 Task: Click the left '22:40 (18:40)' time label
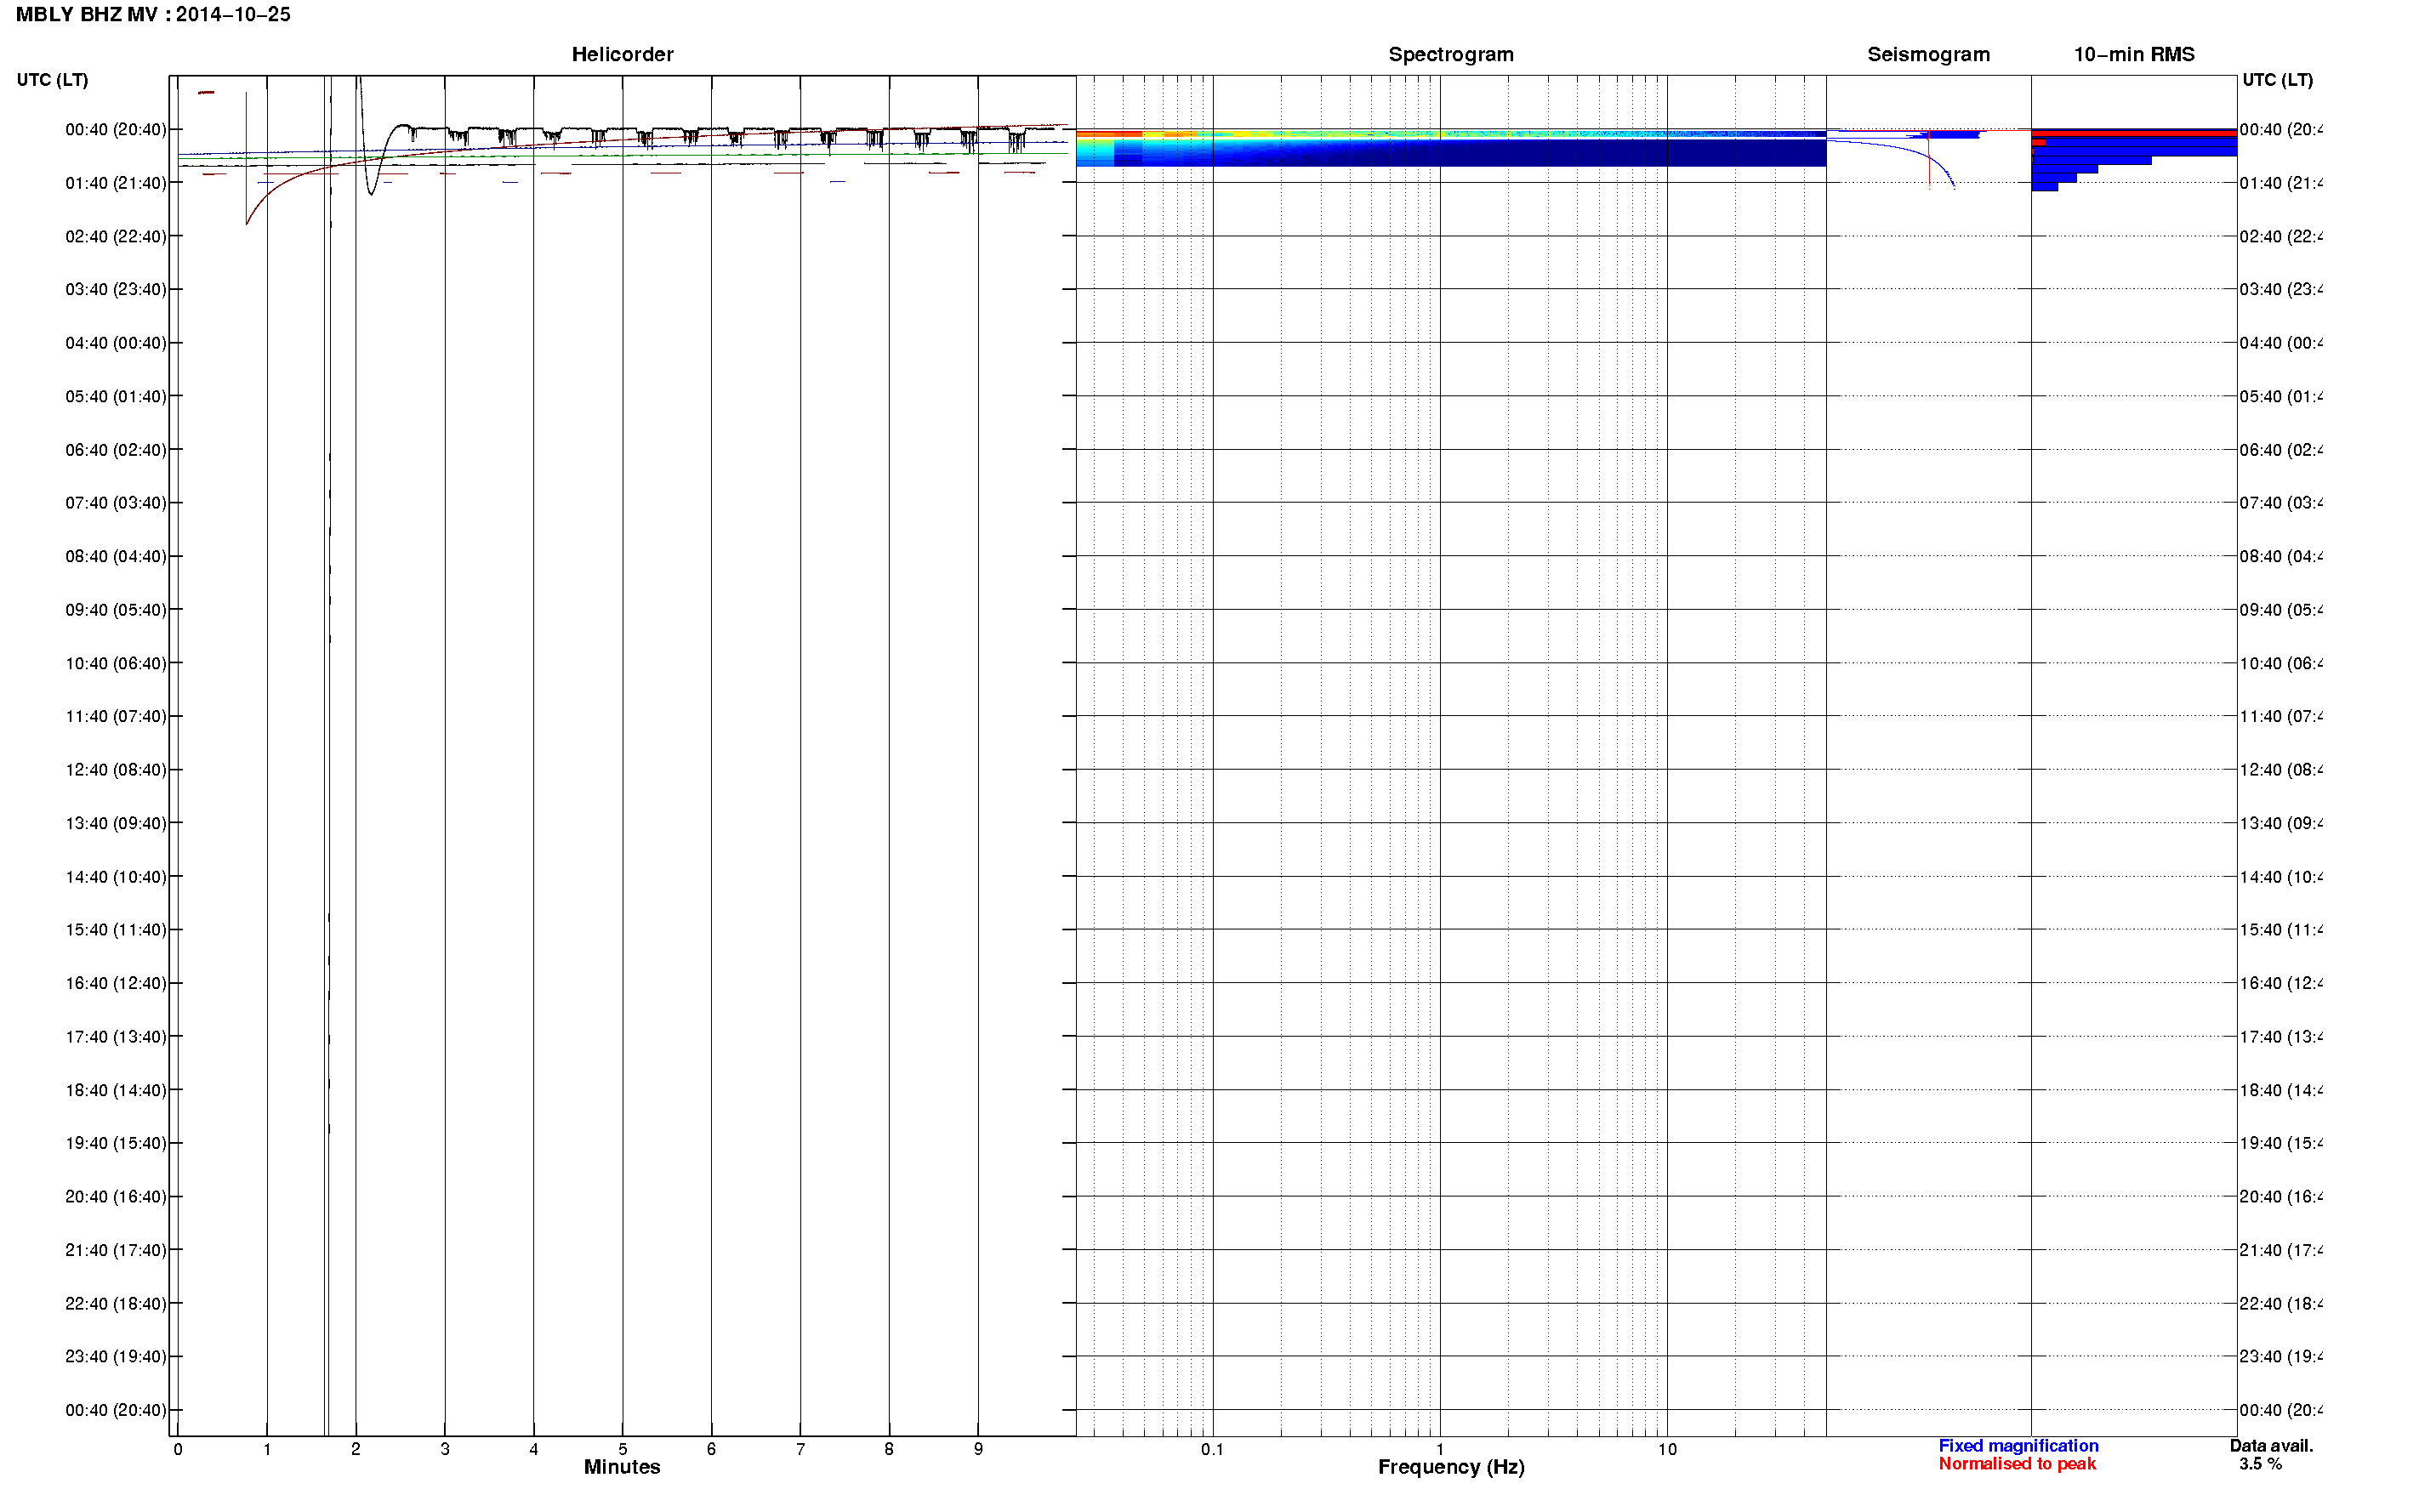[116, 1304]
